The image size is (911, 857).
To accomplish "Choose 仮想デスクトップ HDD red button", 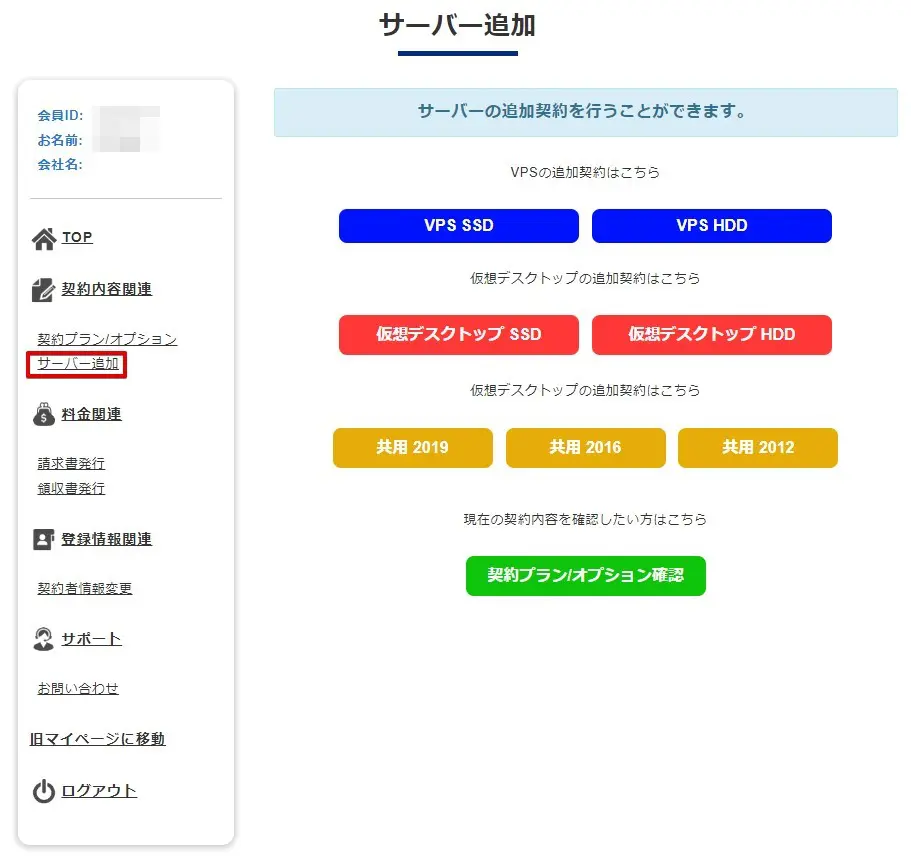I will click(712, 335).
